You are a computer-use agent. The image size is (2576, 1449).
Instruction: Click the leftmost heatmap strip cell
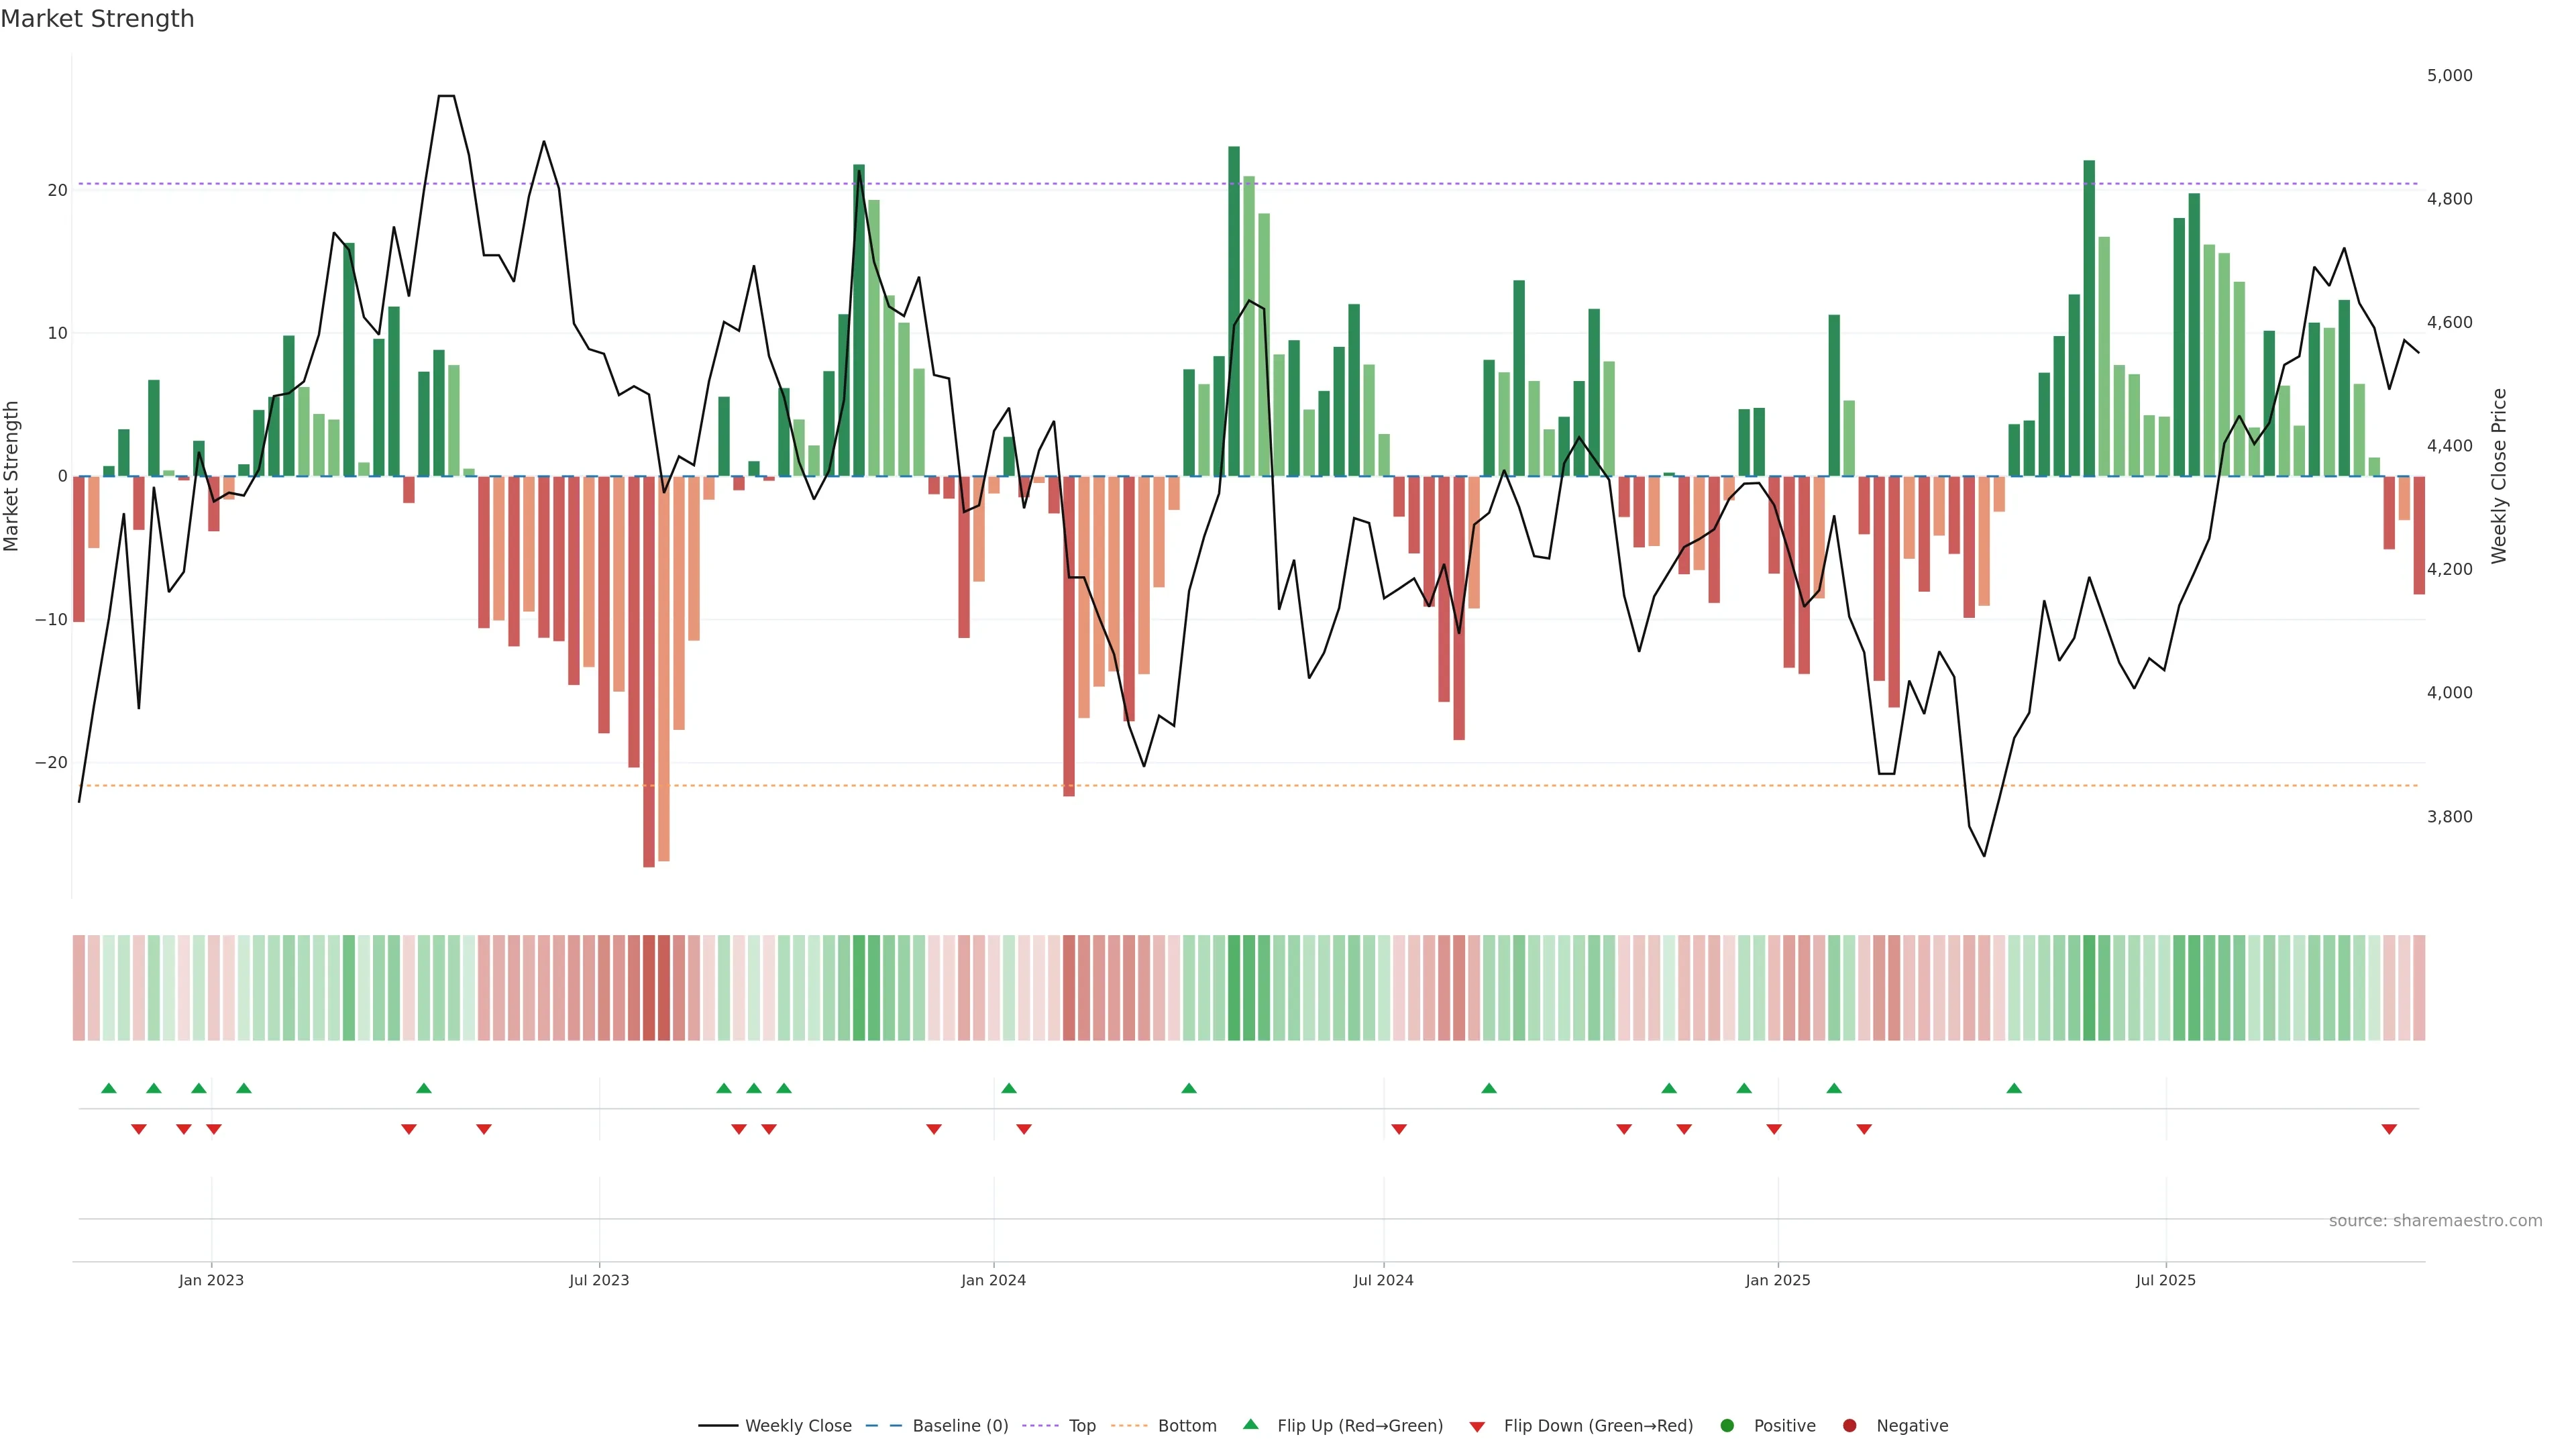point(78,988)
